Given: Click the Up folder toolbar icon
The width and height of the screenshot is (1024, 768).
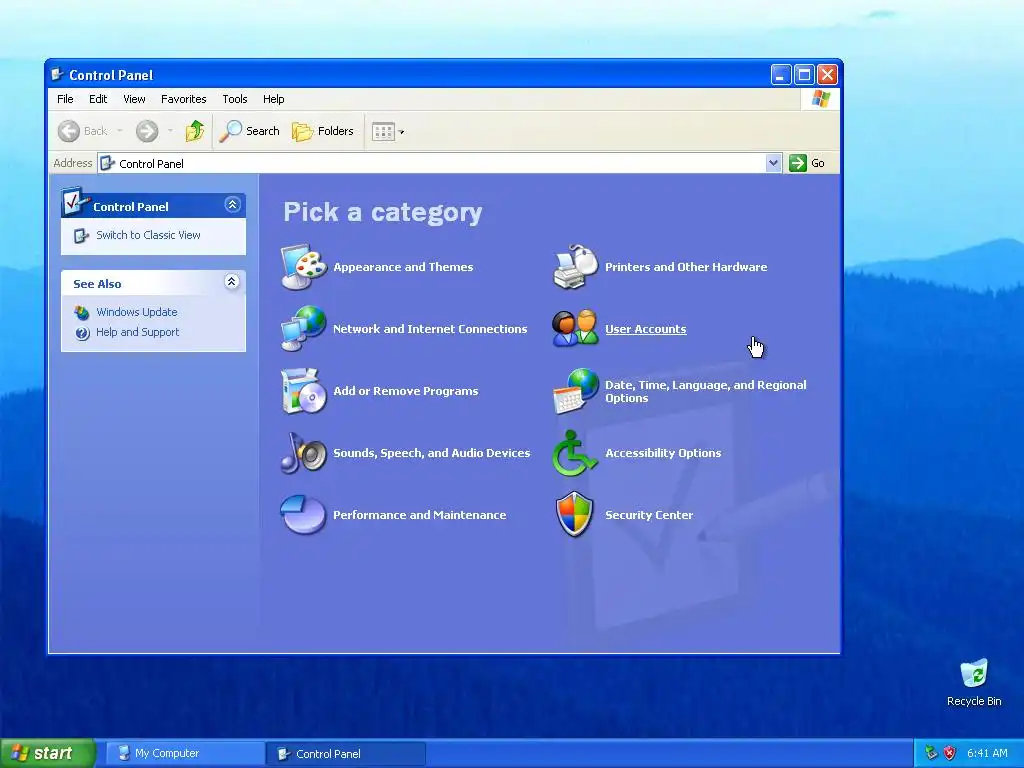Looking at the screenshot, I should point(195,131).
